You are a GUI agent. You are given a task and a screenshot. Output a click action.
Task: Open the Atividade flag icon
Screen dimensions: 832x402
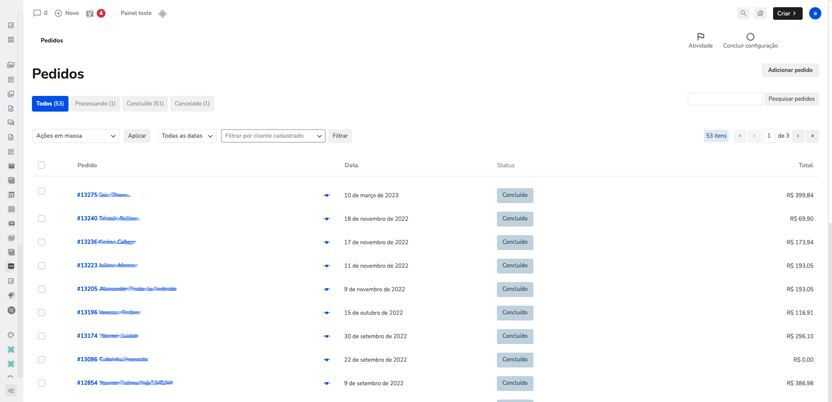700,37
